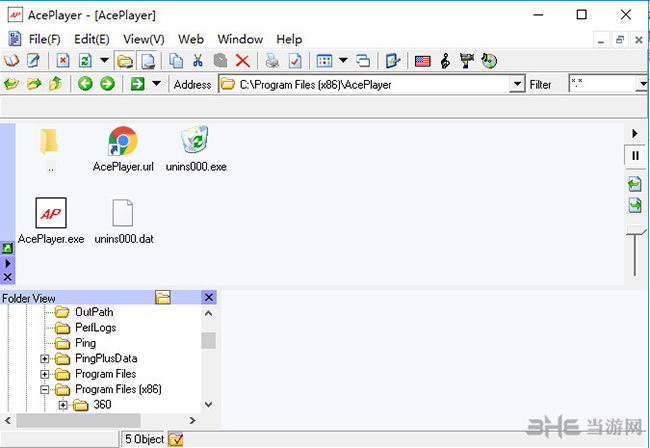Click the red Delete X icon

point(243,61)
